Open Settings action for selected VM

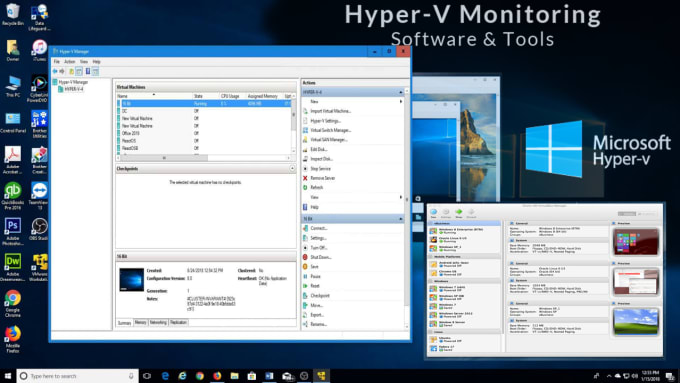click(x=318, y=238)
